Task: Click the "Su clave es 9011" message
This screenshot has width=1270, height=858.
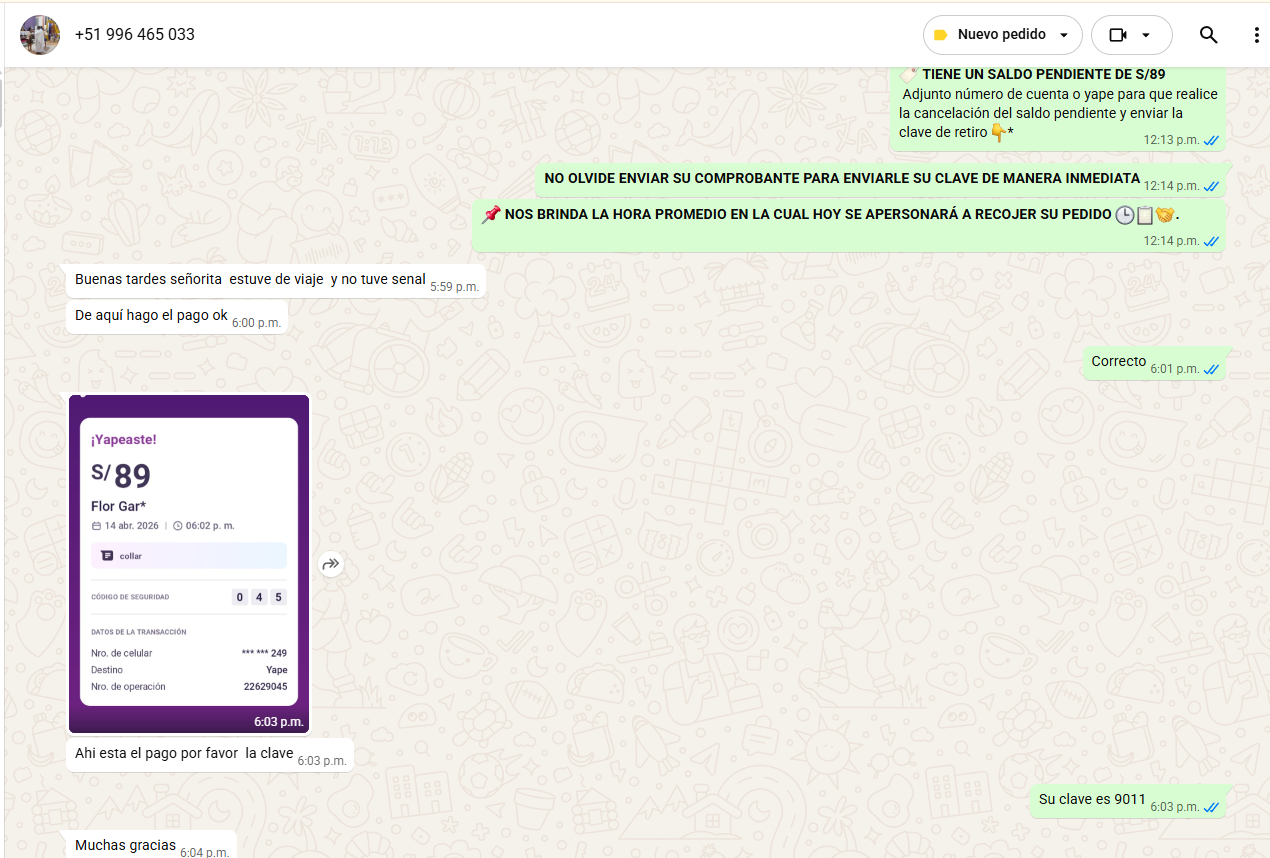Action: point(1092,799)
